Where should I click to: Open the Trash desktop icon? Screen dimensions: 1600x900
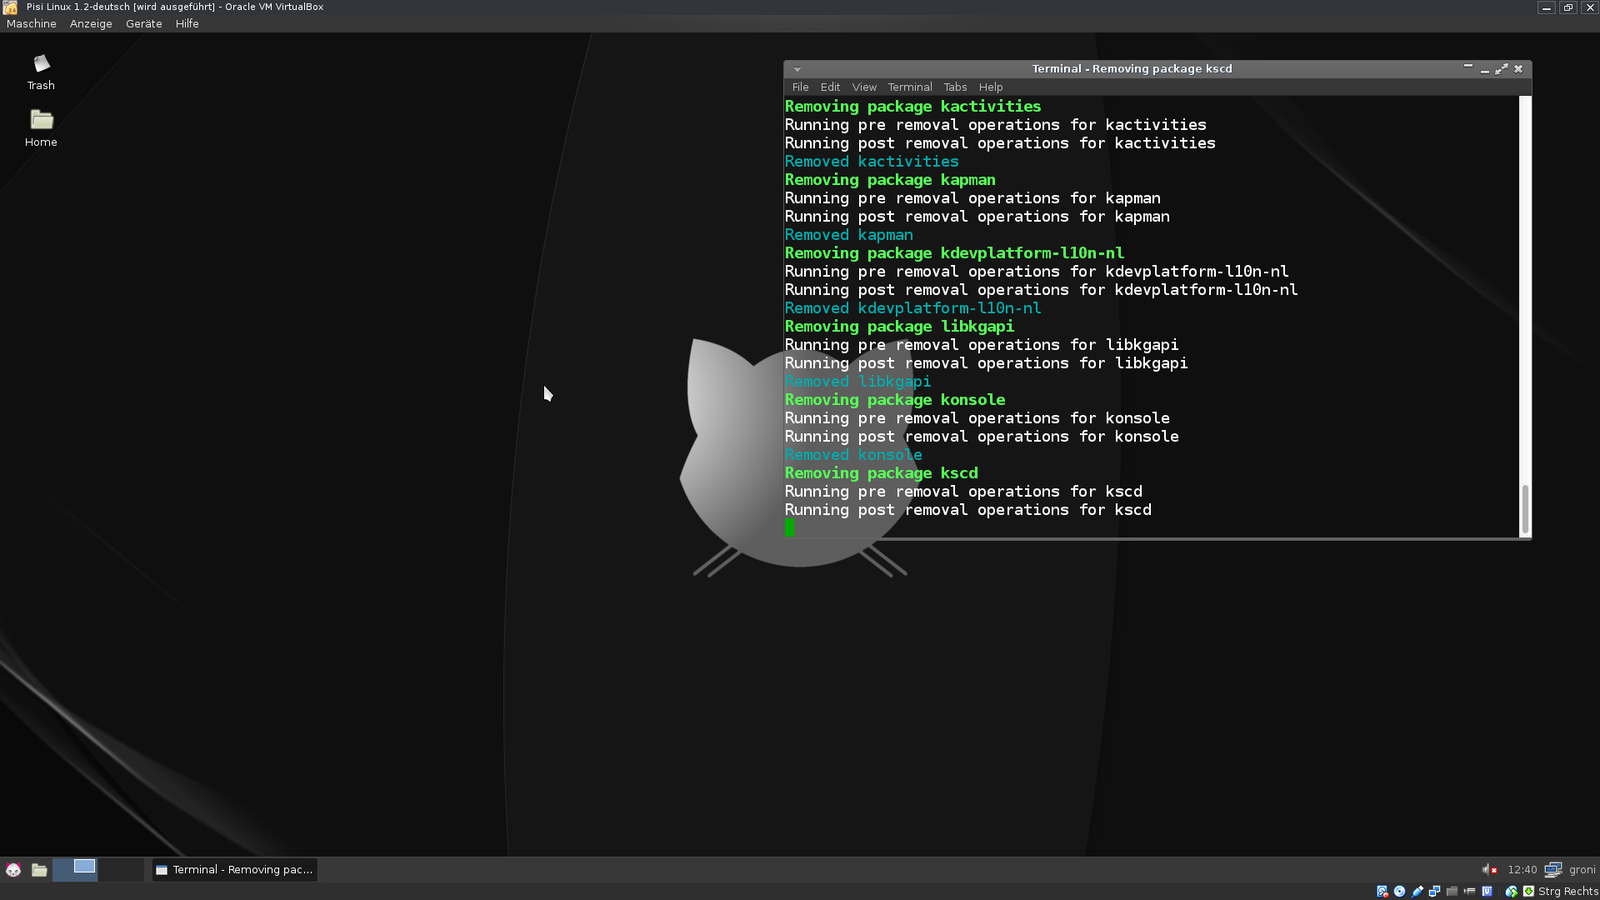(x=41, y=72)
